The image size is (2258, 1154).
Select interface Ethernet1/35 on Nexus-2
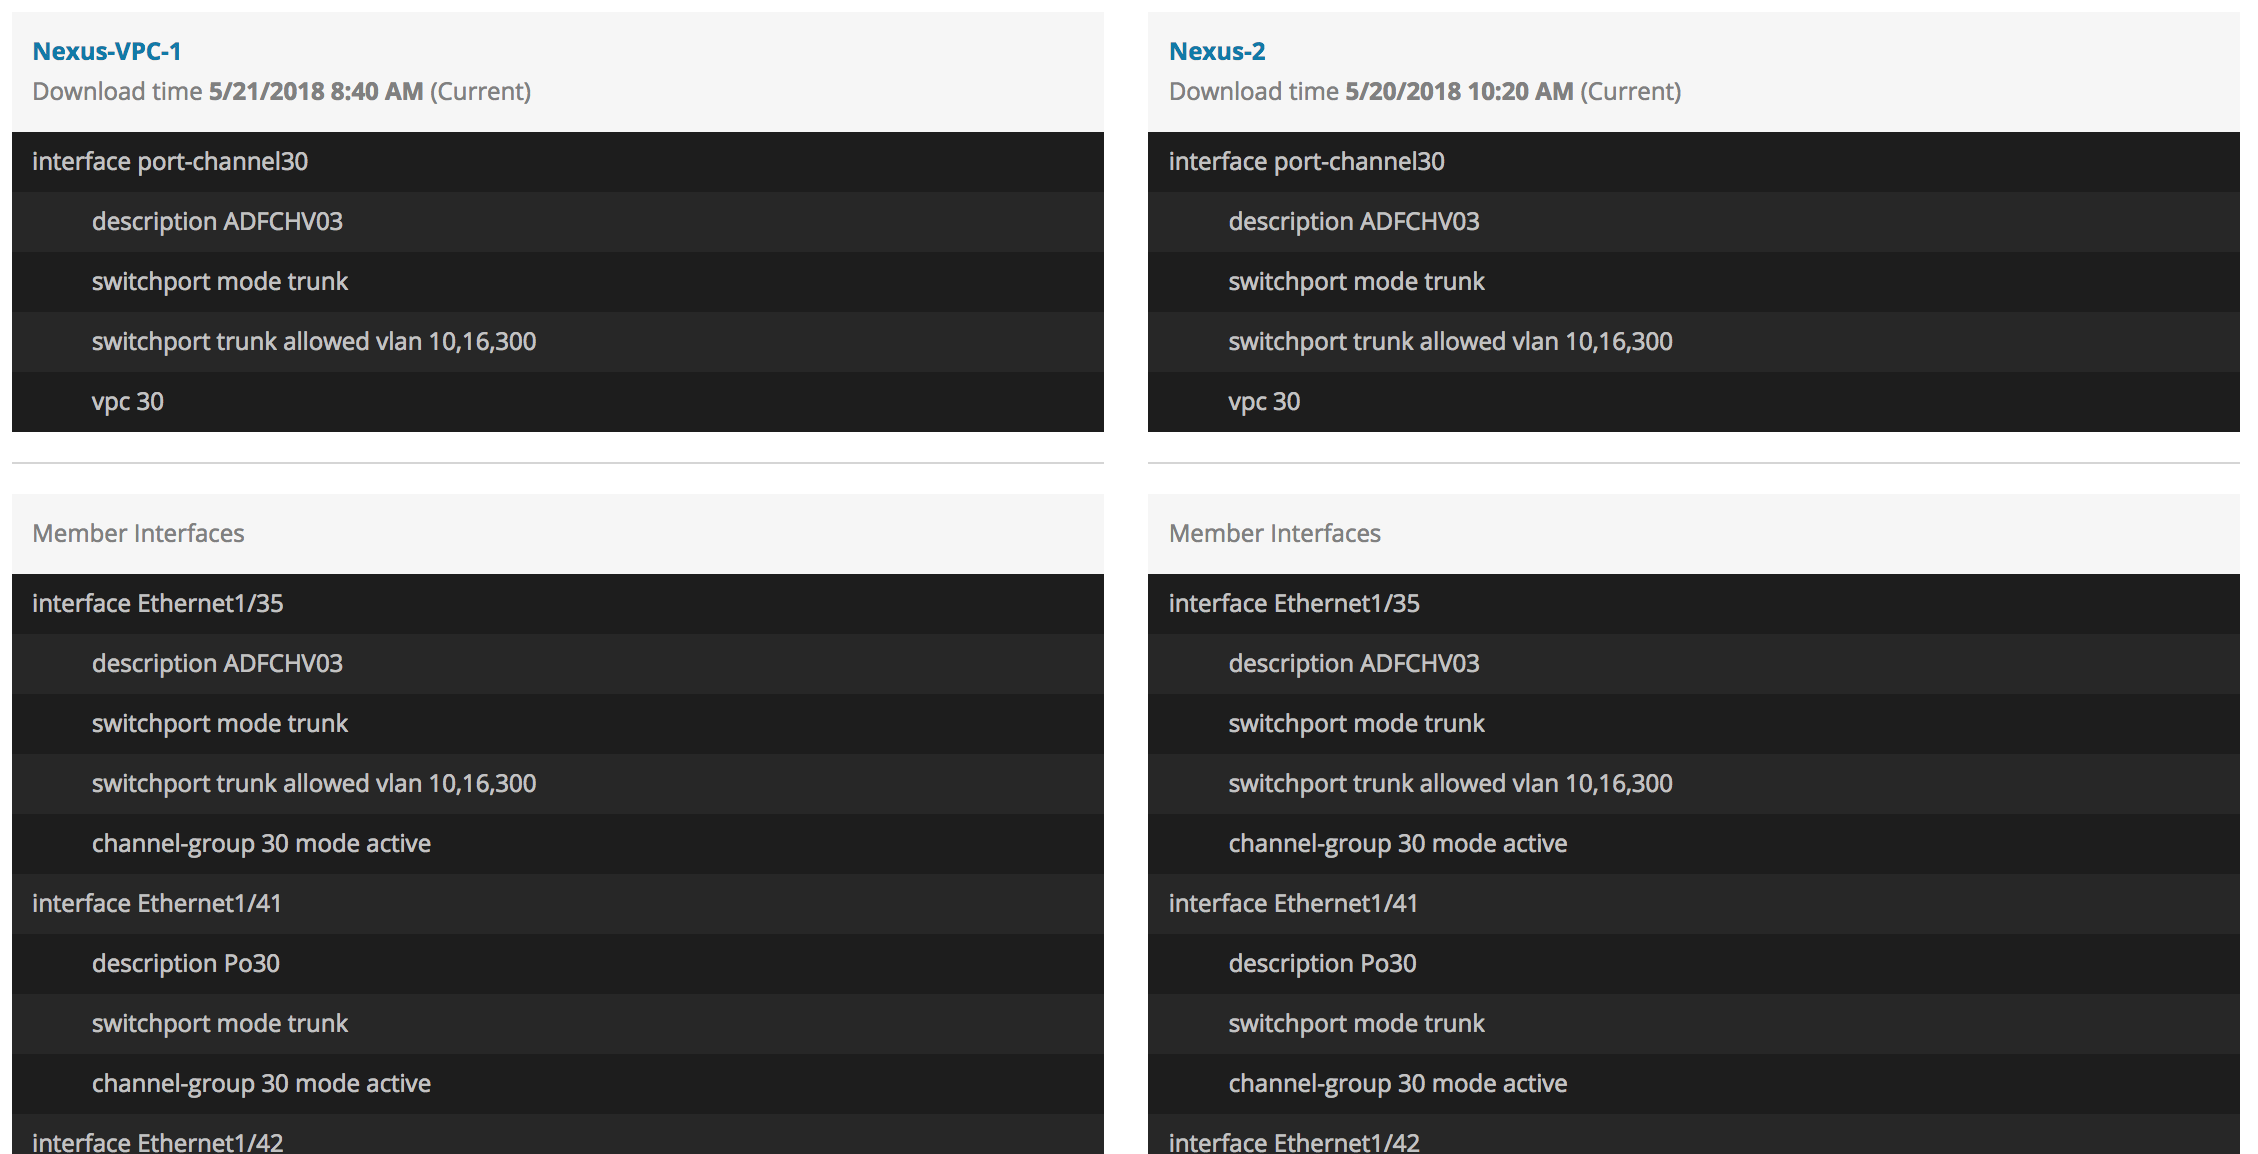point(1294,604)
